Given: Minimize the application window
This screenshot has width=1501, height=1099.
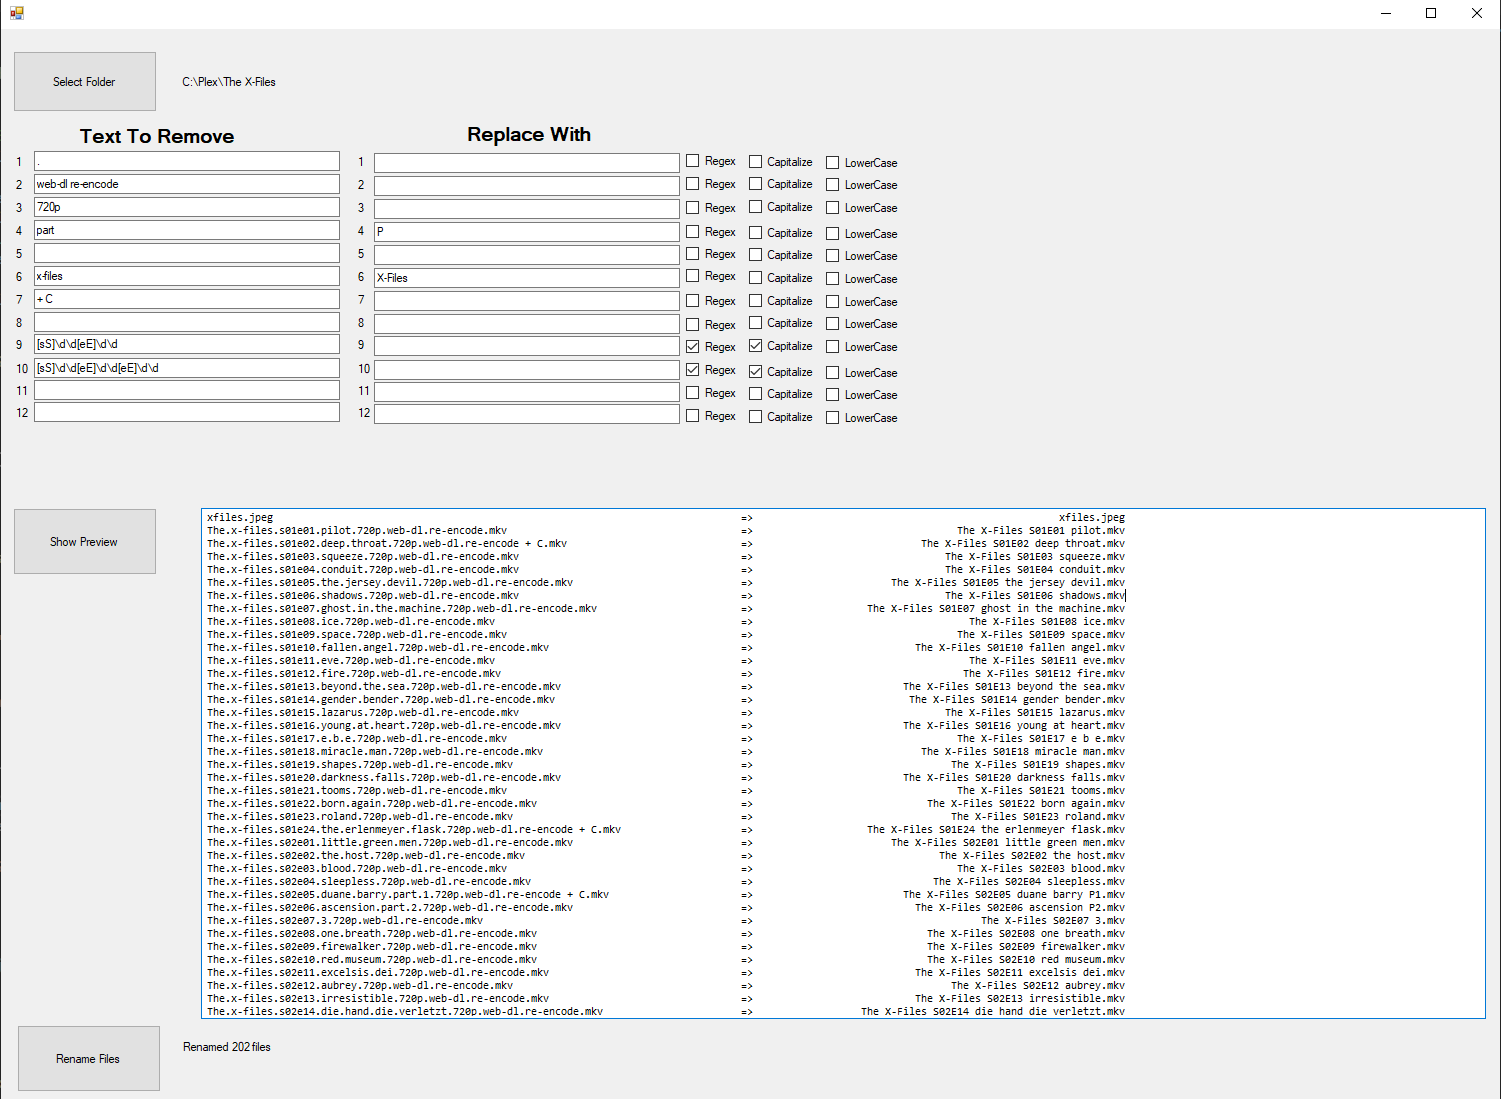Looking at the screenshot, I should click(x=1386, y=13).
